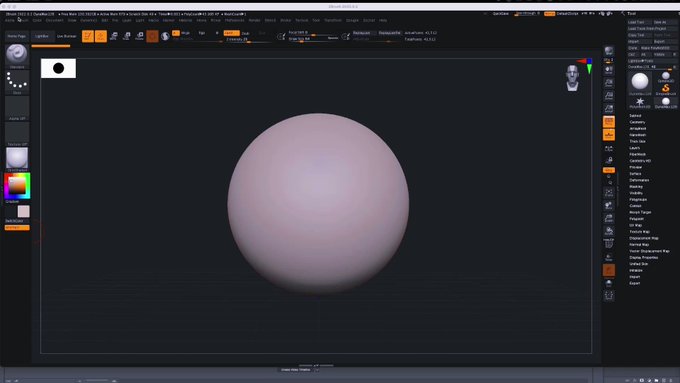The width and height of the screenshot is (680, 383).
Task: Select the Draw mode button
Action: 101,36
